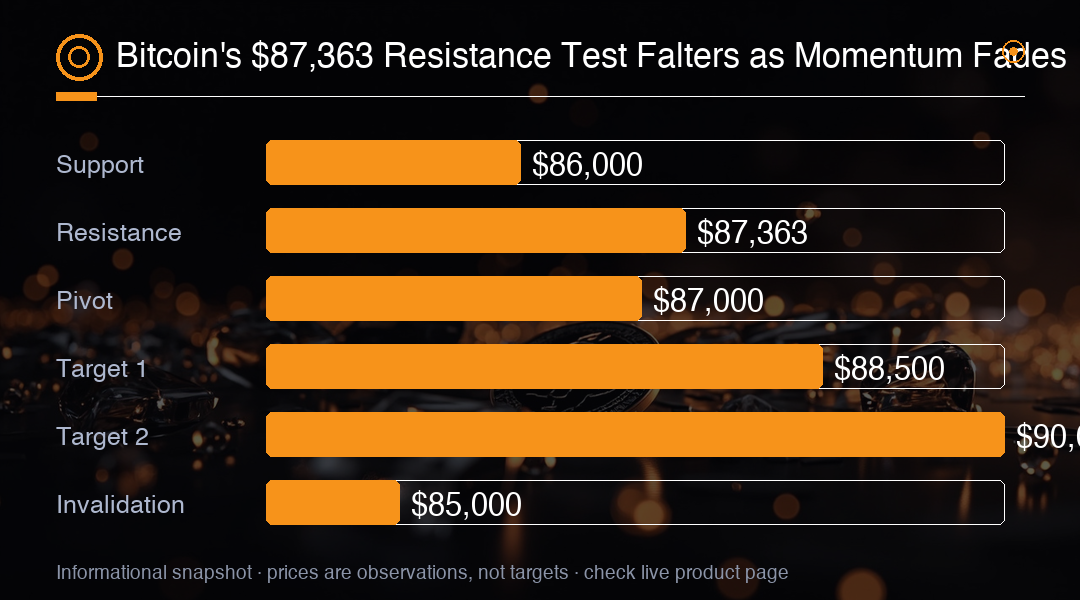This screenshot has height=600, width=1080.
Task: Click the chart title headline text
Action: click(x=591, y=55)
